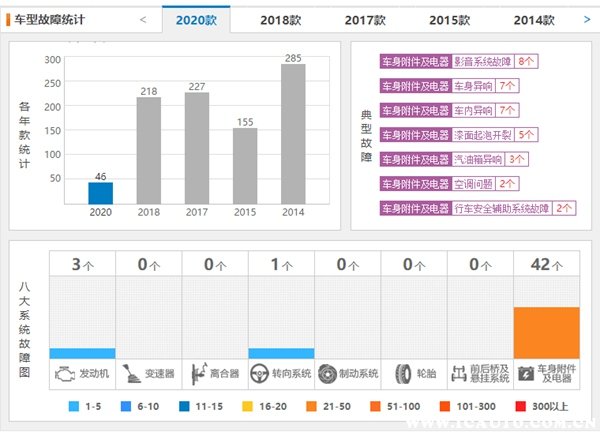600x432 pixels.
Task: Click the blue 2020 bar in chart
Action: (x=100, y=191)
